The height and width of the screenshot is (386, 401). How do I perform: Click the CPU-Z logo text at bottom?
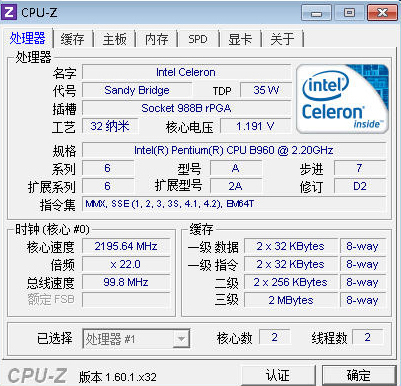37,376
